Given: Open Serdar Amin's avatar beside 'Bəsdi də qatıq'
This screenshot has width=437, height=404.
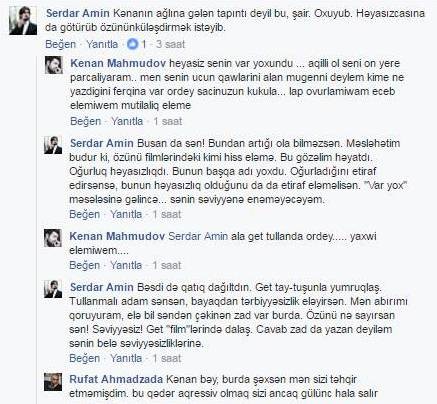Looking at the screenshot, I should tap(53, 289).
